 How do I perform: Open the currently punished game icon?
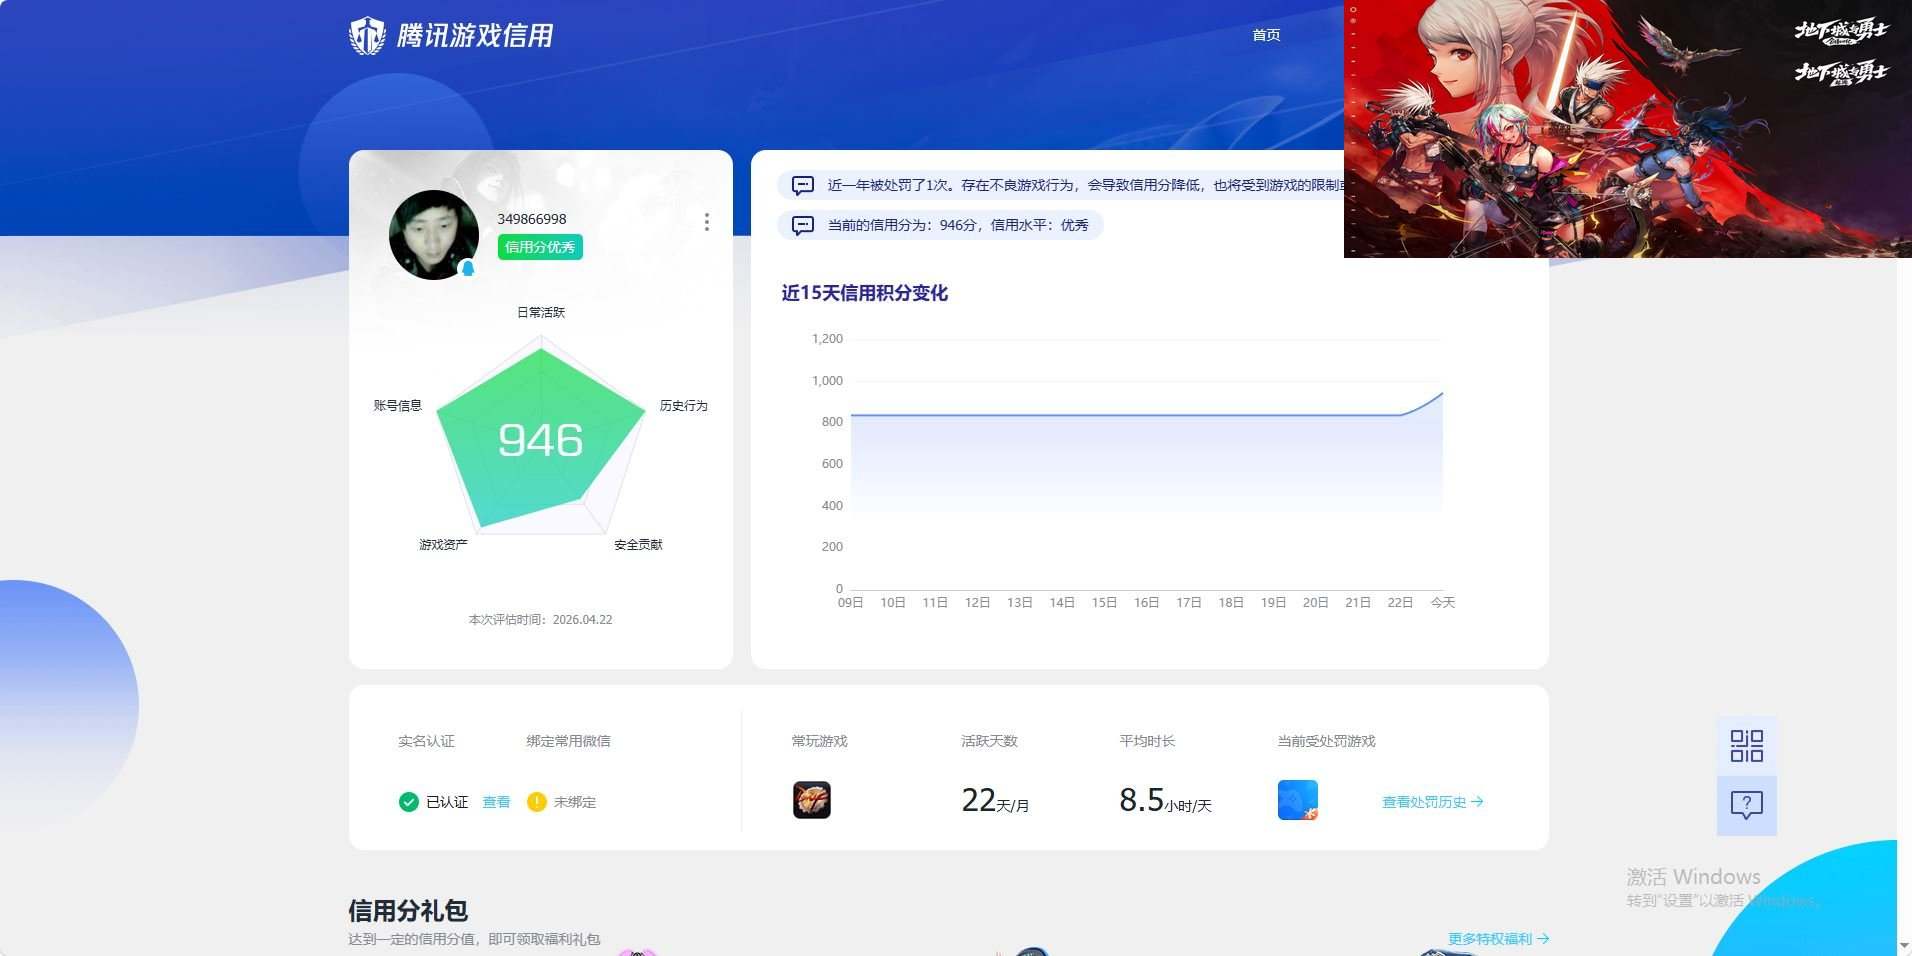[x=1298, y=800]
